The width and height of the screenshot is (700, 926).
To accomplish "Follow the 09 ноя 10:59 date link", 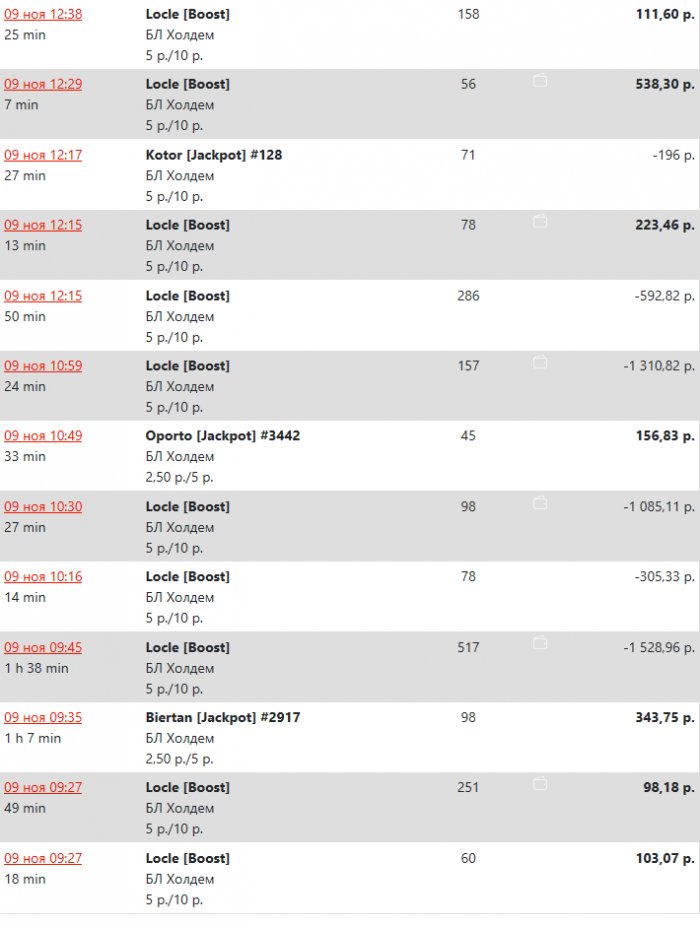I will (x=43, y=366).
